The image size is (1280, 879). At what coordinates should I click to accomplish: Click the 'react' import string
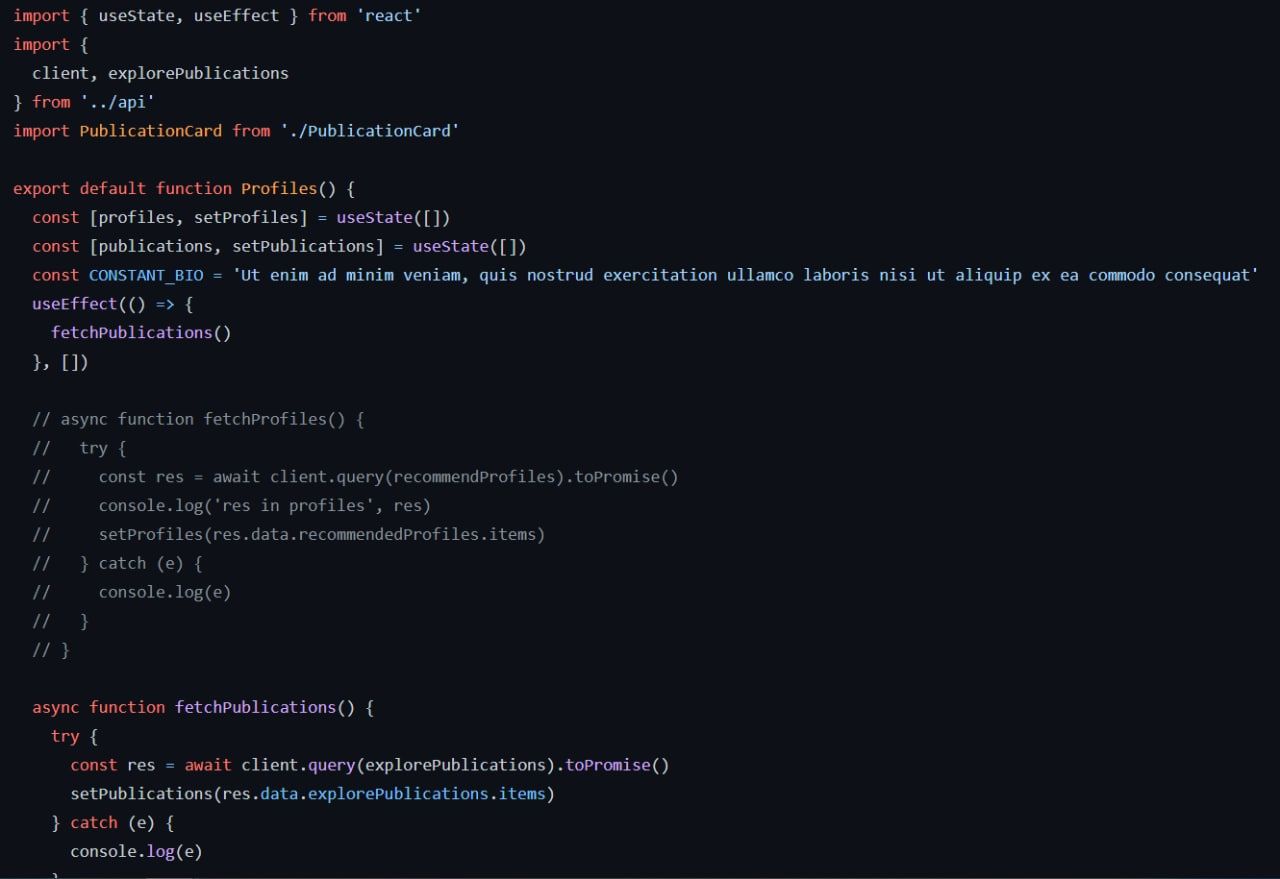389,16
